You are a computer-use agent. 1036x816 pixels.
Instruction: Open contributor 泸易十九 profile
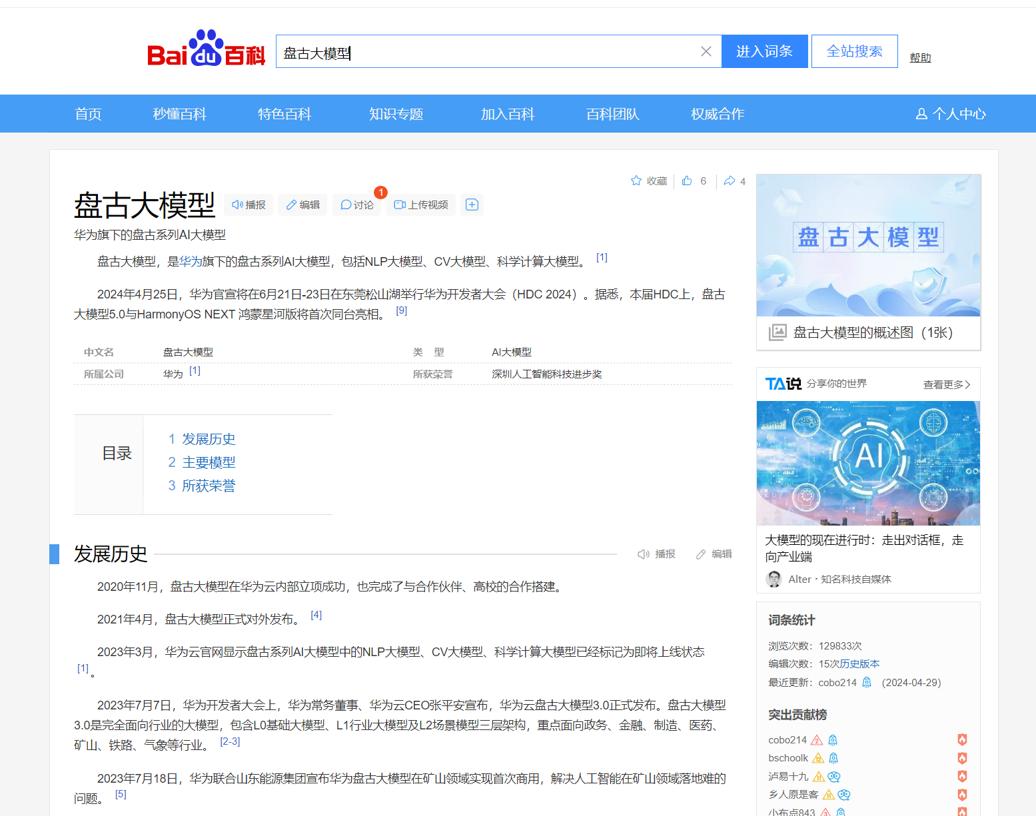788,776
